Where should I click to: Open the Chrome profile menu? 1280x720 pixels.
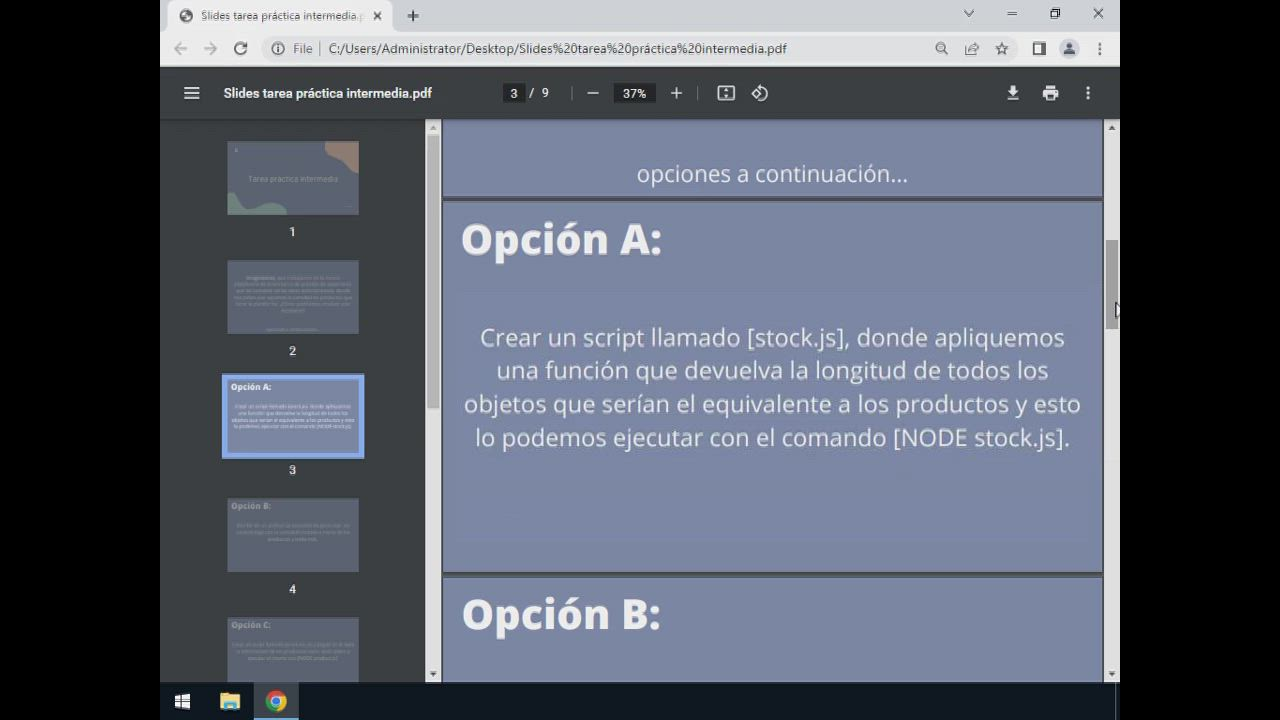1069,48
